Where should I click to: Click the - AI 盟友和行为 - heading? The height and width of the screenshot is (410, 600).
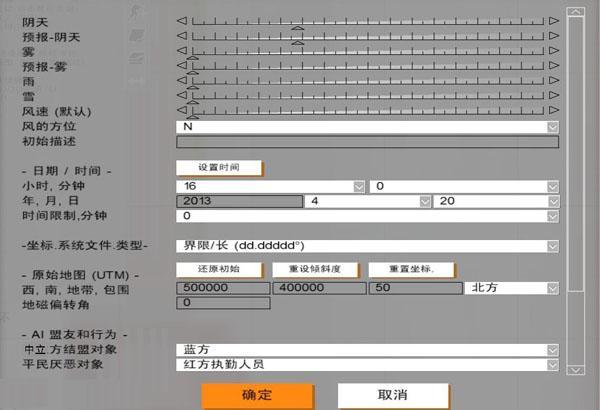tap(74, 335)
